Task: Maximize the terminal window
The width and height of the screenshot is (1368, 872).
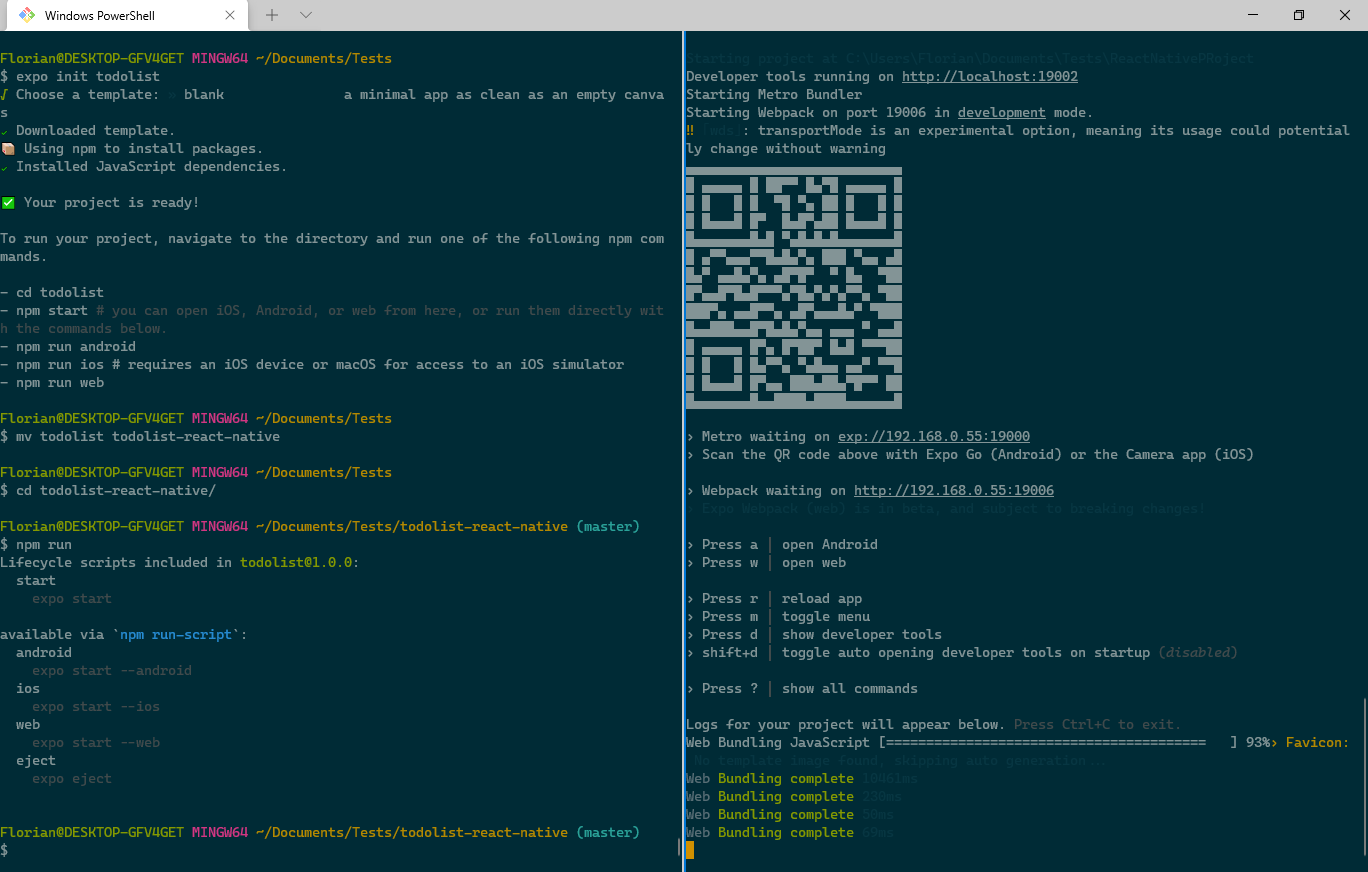Action: tap(1299, 15)
